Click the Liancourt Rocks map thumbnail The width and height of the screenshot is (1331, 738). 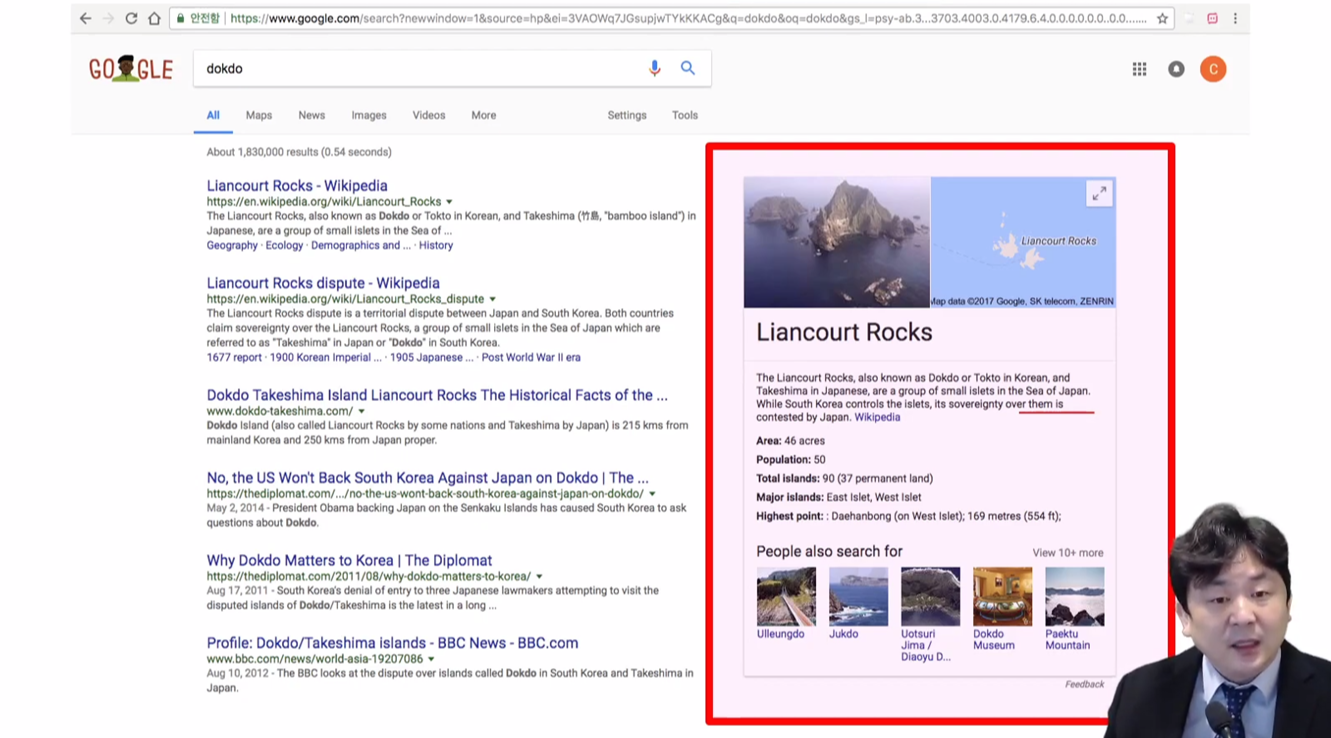[x=1023, y=242]
